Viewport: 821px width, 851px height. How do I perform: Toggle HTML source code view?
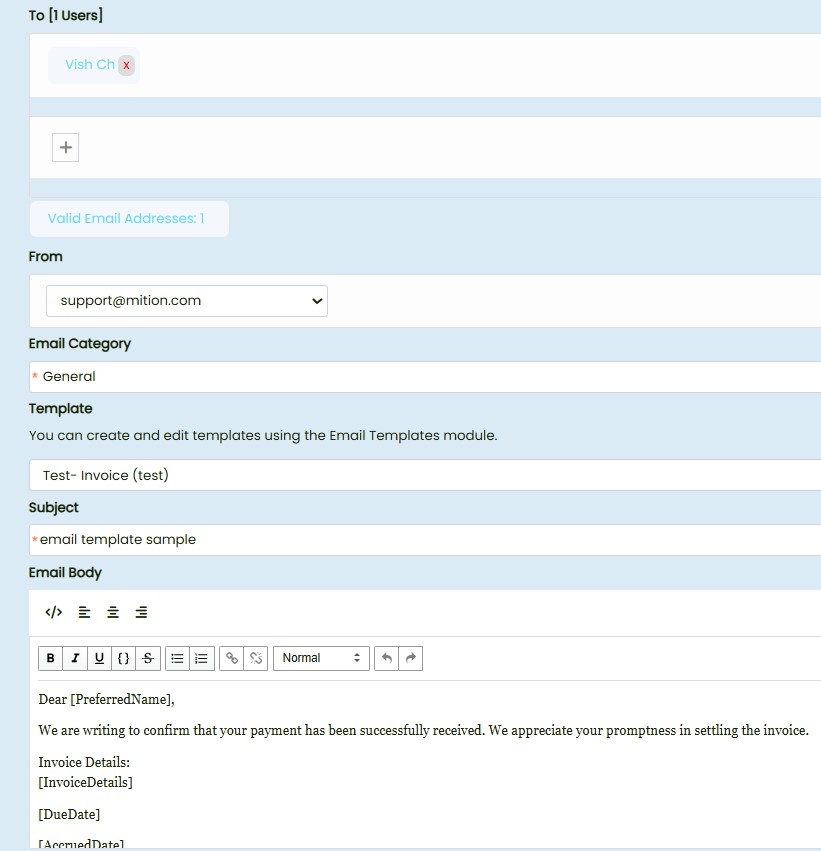click(54, 612)
